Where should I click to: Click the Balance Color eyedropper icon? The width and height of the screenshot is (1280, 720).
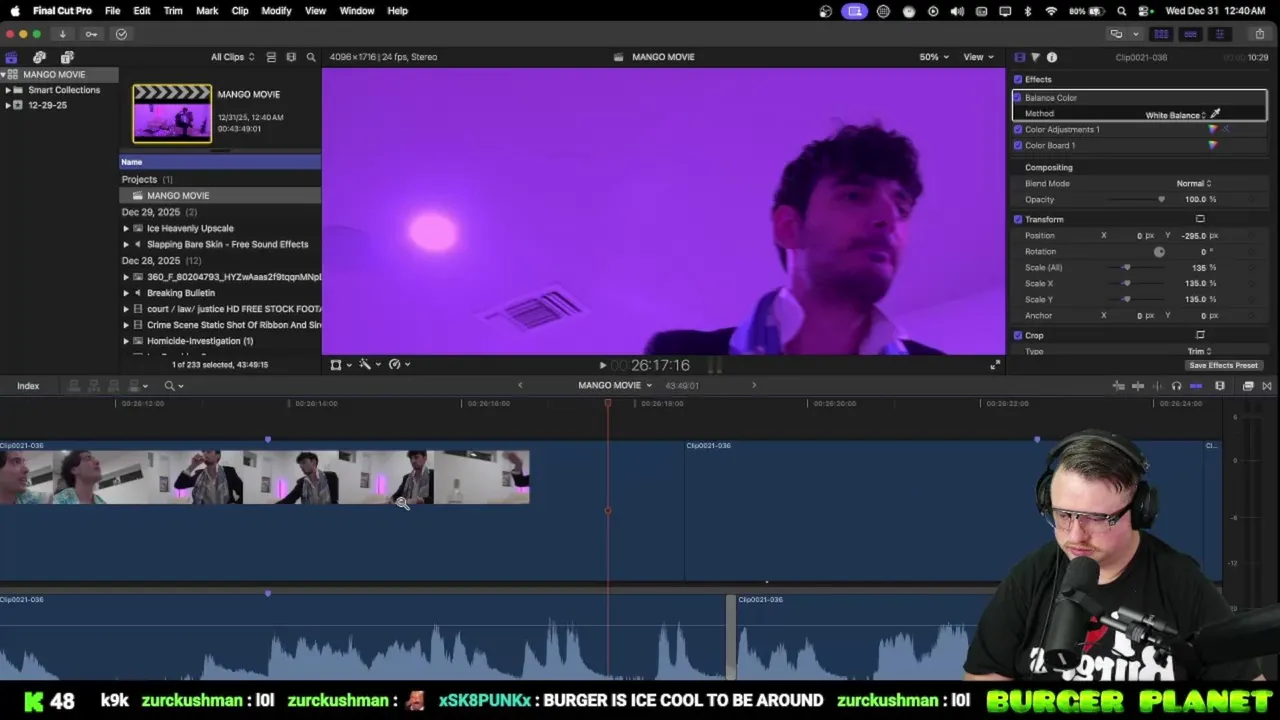coord(1216,114)
